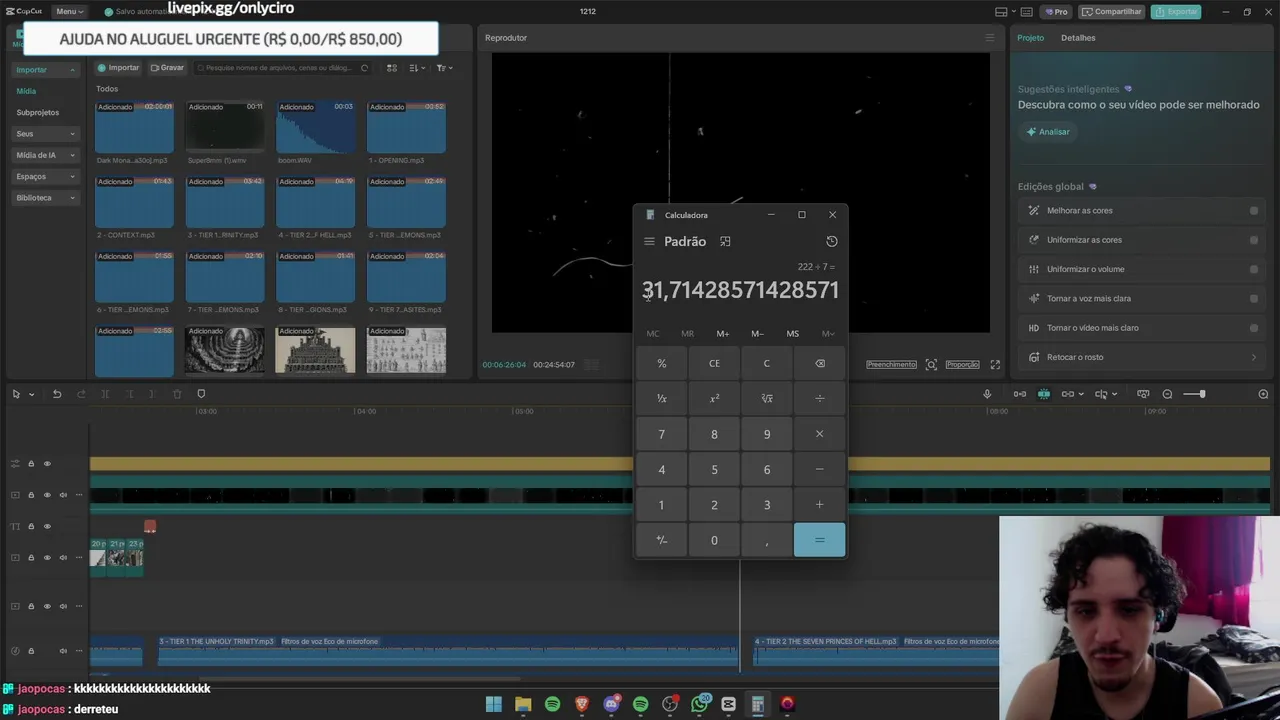1280x720 pixels.
Task: Click timeline zoom out magnifier icon
Action: [x=1167, y=394]
